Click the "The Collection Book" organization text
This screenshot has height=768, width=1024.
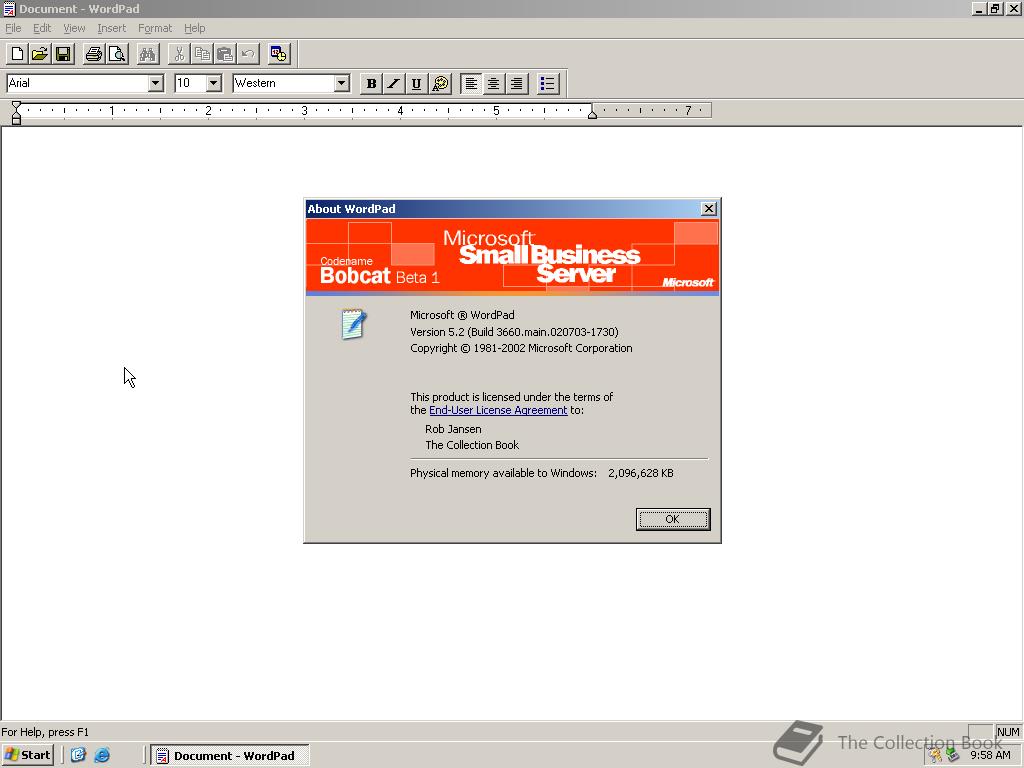pos(472,445)
